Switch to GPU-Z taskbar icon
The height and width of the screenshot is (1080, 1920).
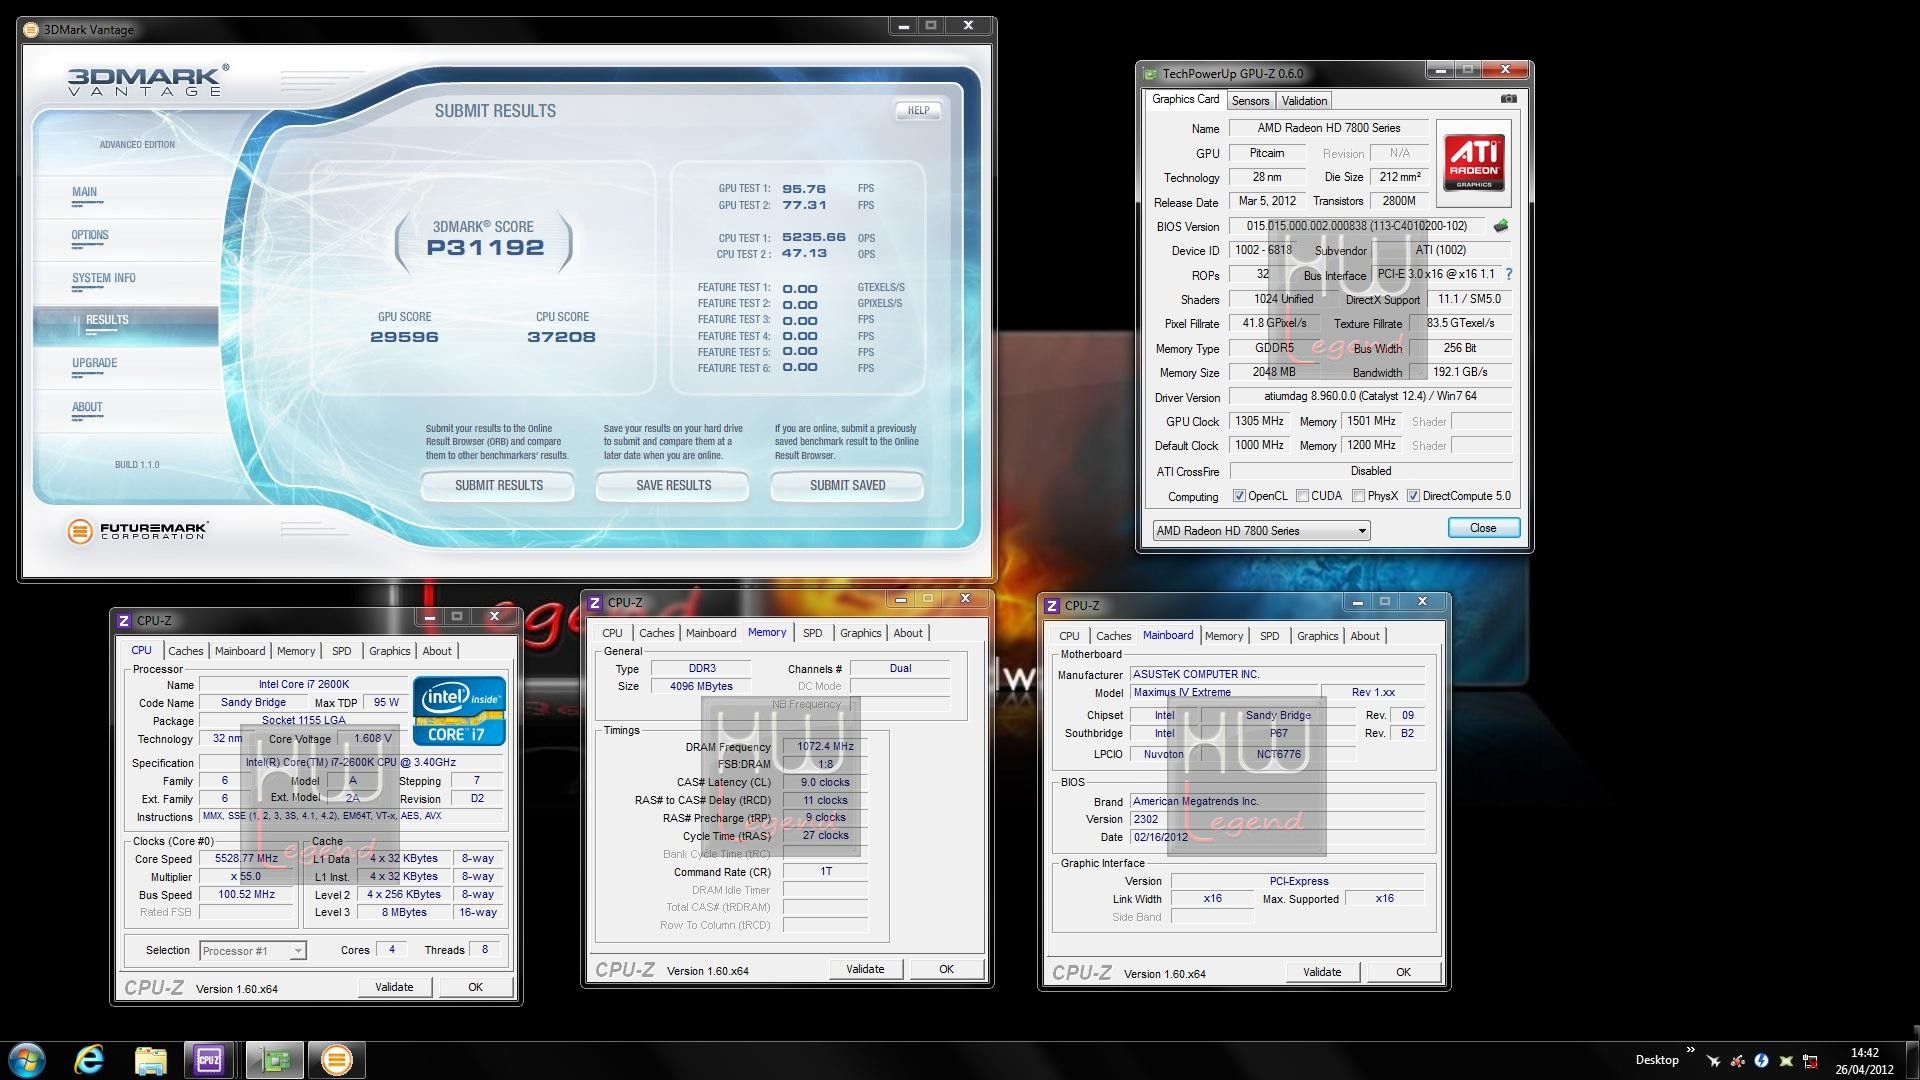(x=275, y=1060)
